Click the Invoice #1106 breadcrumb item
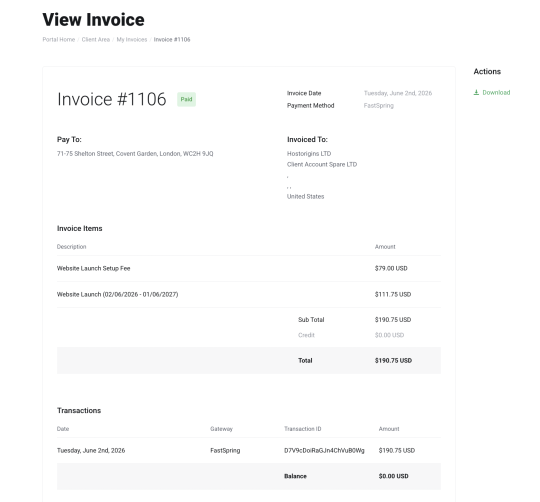Screen dimensions: 540x502 (x=172, y=40)
